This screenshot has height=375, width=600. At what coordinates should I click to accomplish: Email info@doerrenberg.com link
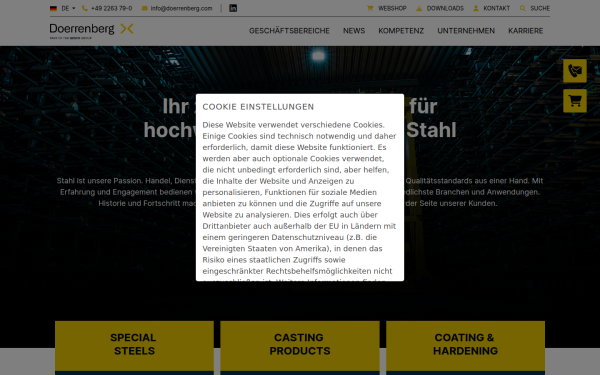(x=181, y=8)
